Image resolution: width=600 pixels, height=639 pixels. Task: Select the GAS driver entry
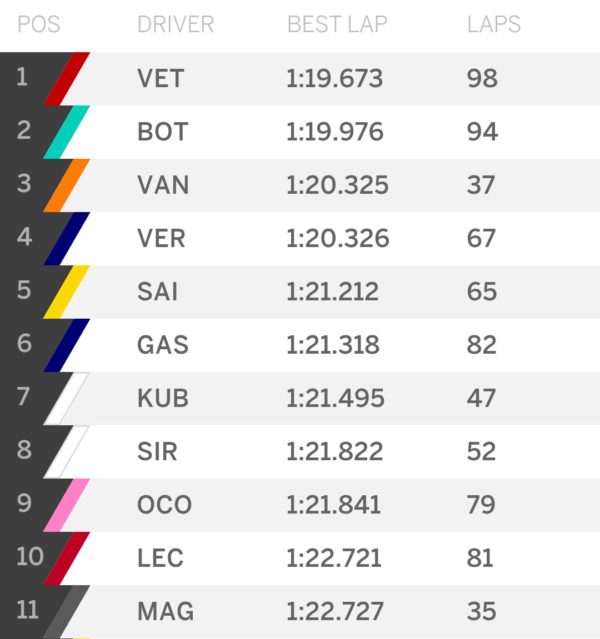coord(163,345)
